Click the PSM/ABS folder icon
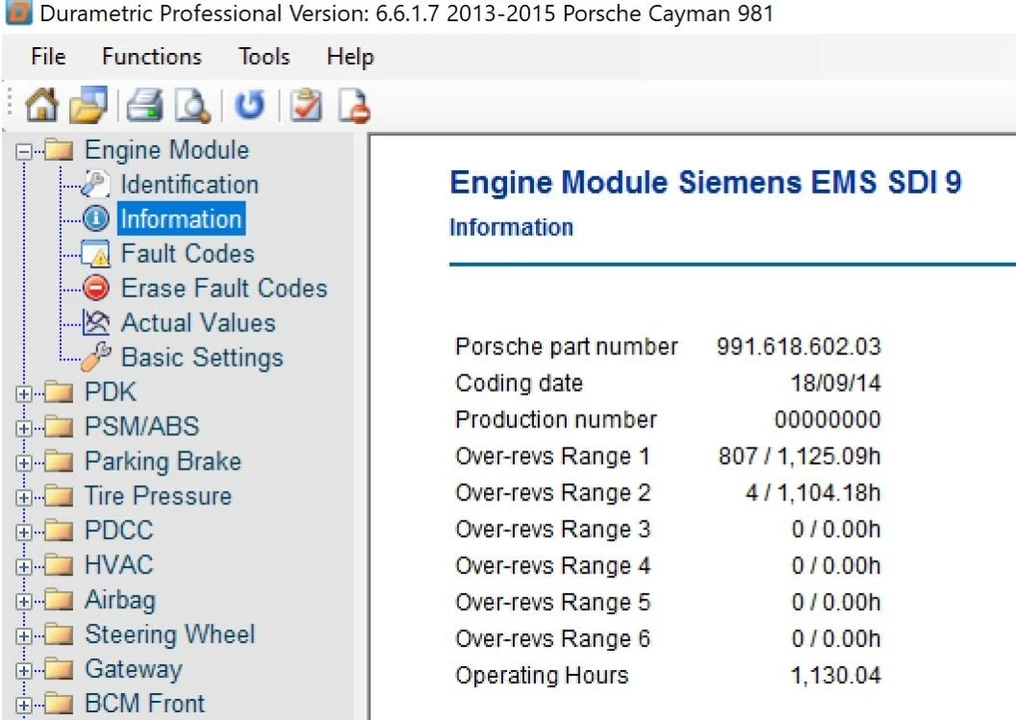This screenshot has height=720, width=1016. [x=59, y=426]
